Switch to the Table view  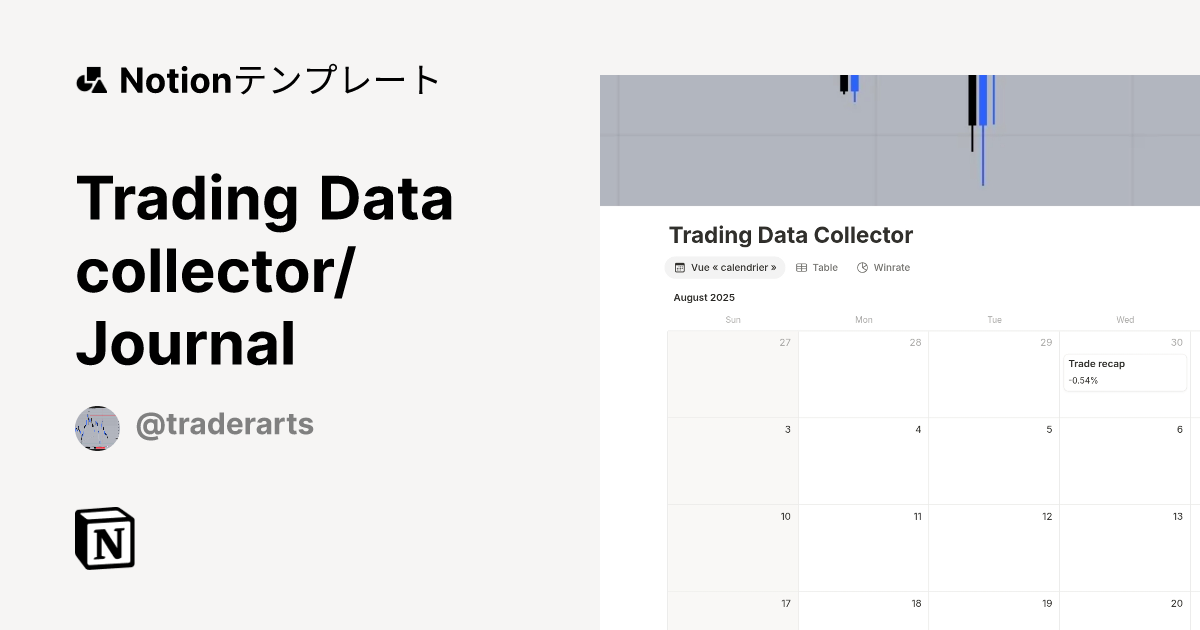[x=824, y=267]
